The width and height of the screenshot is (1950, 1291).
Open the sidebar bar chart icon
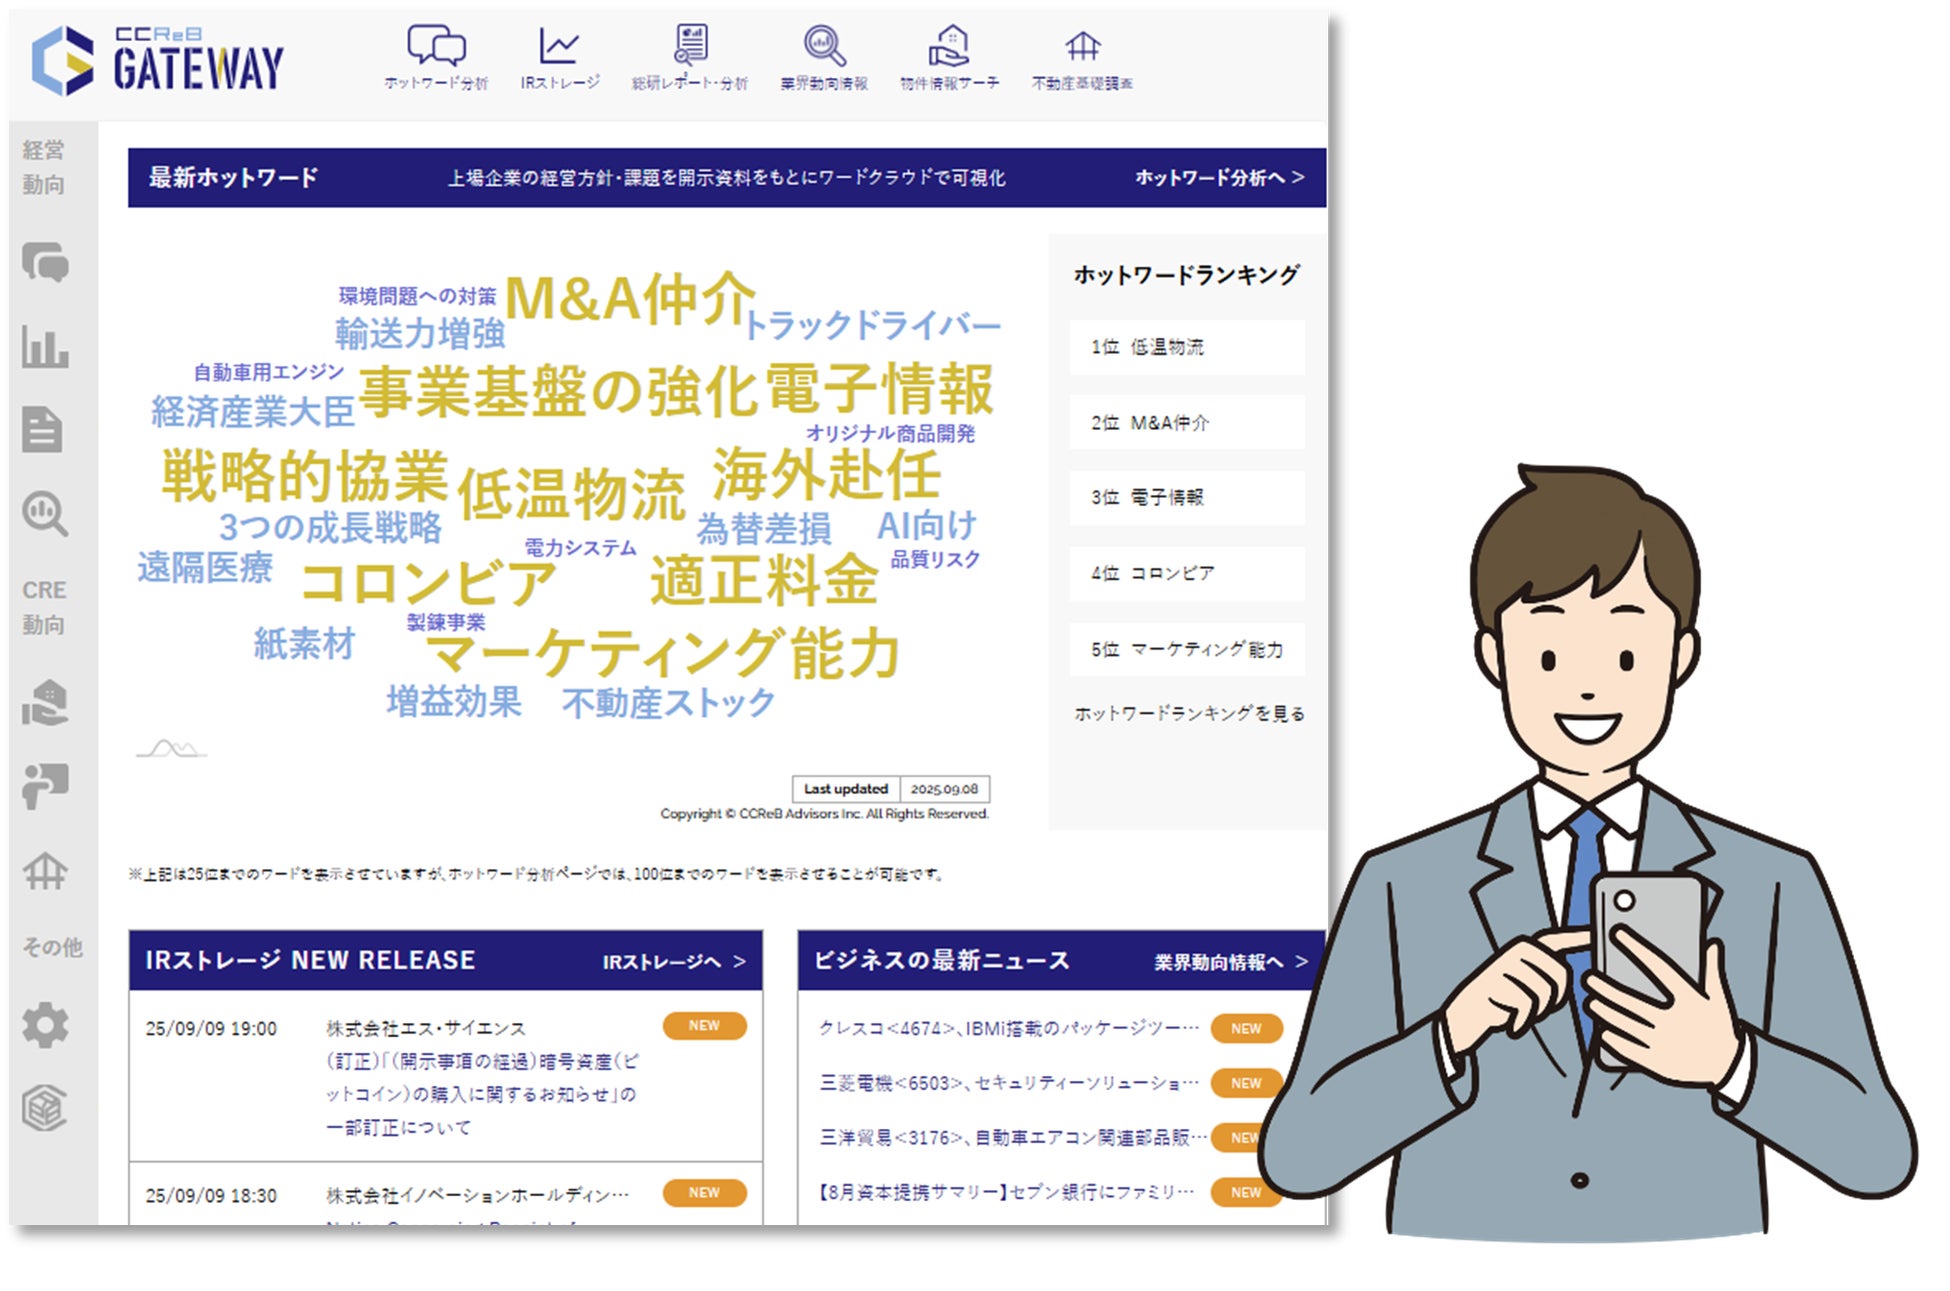[x=45, y=347]
